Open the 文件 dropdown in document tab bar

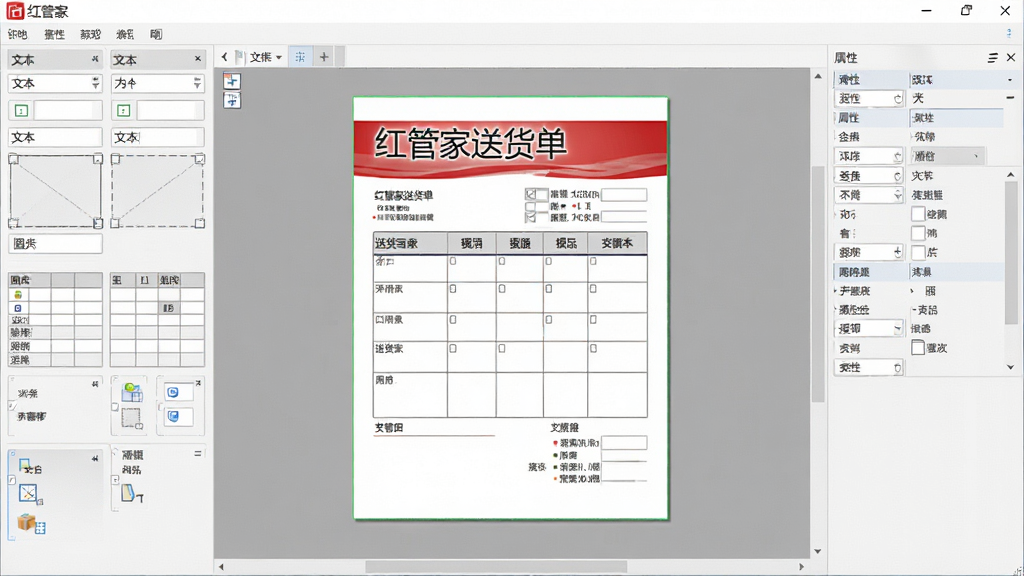pyautogui.click(x=279, y=57)
